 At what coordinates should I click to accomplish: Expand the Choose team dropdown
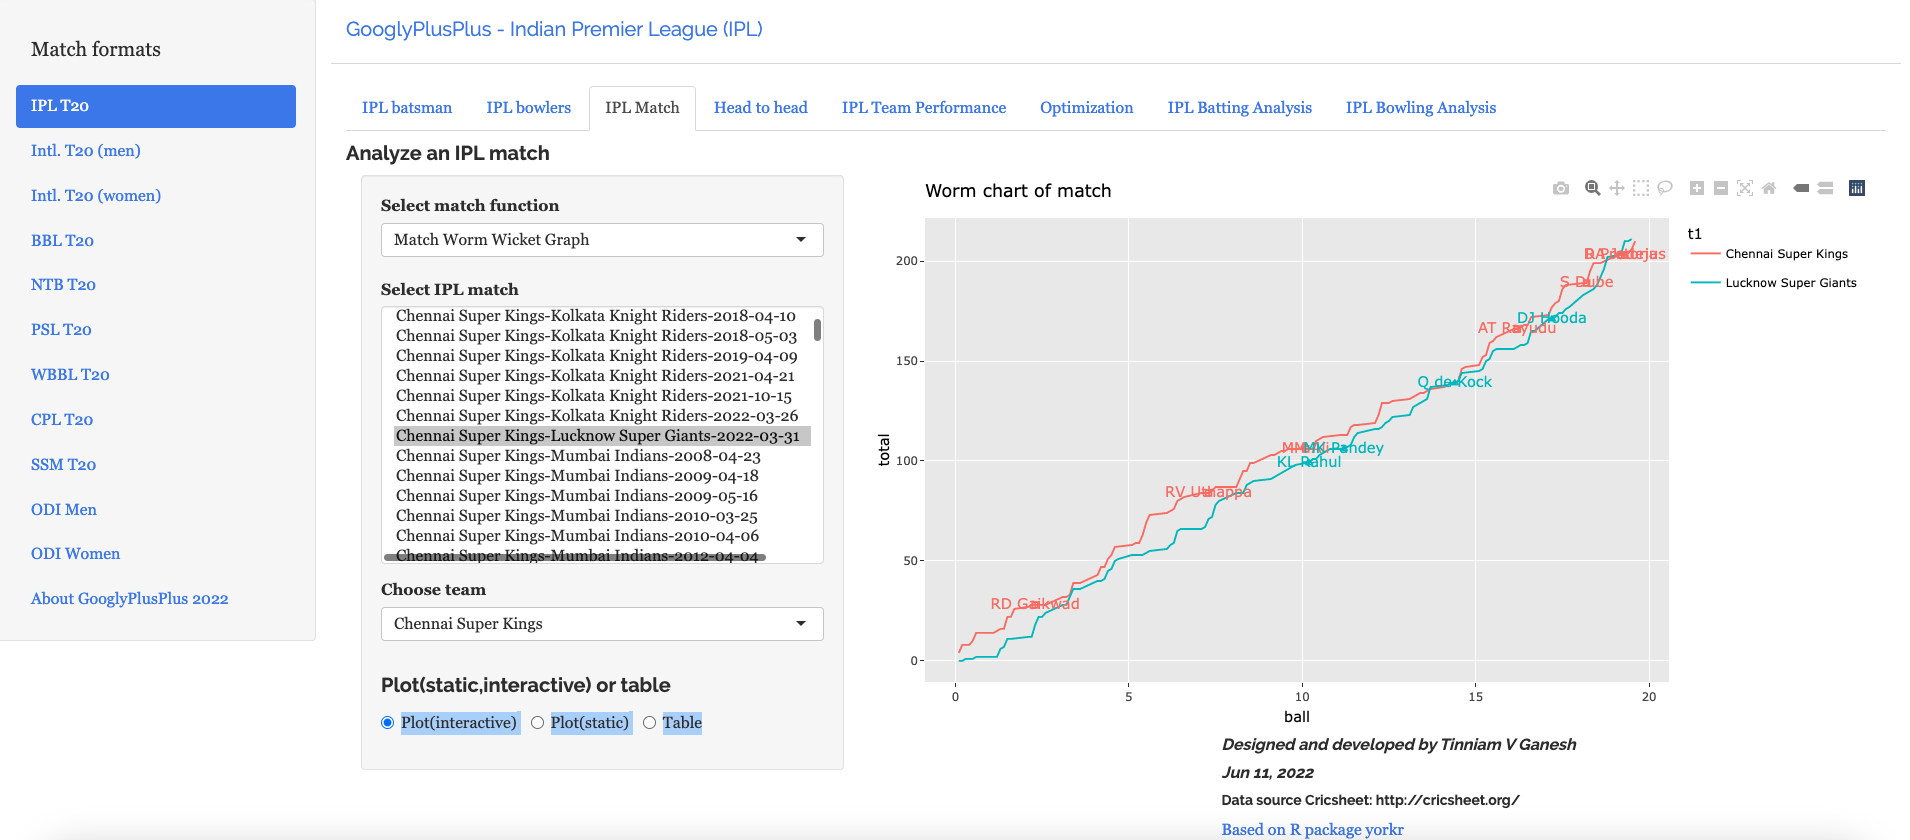602,624
